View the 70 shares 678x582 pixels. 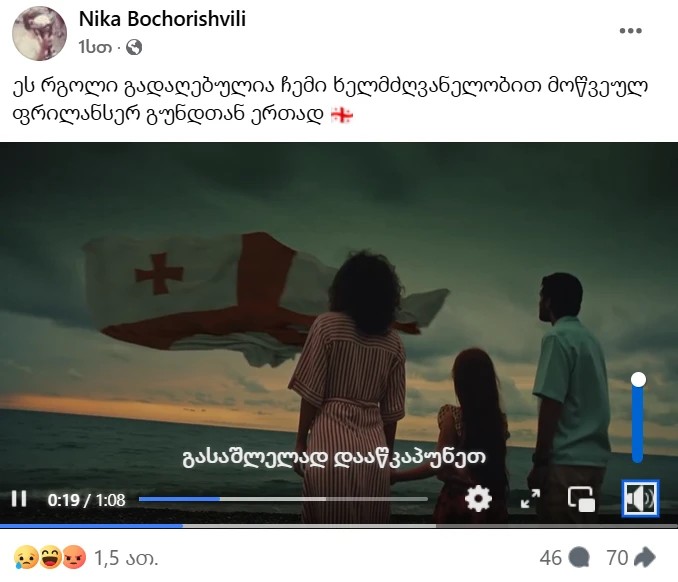631,558
